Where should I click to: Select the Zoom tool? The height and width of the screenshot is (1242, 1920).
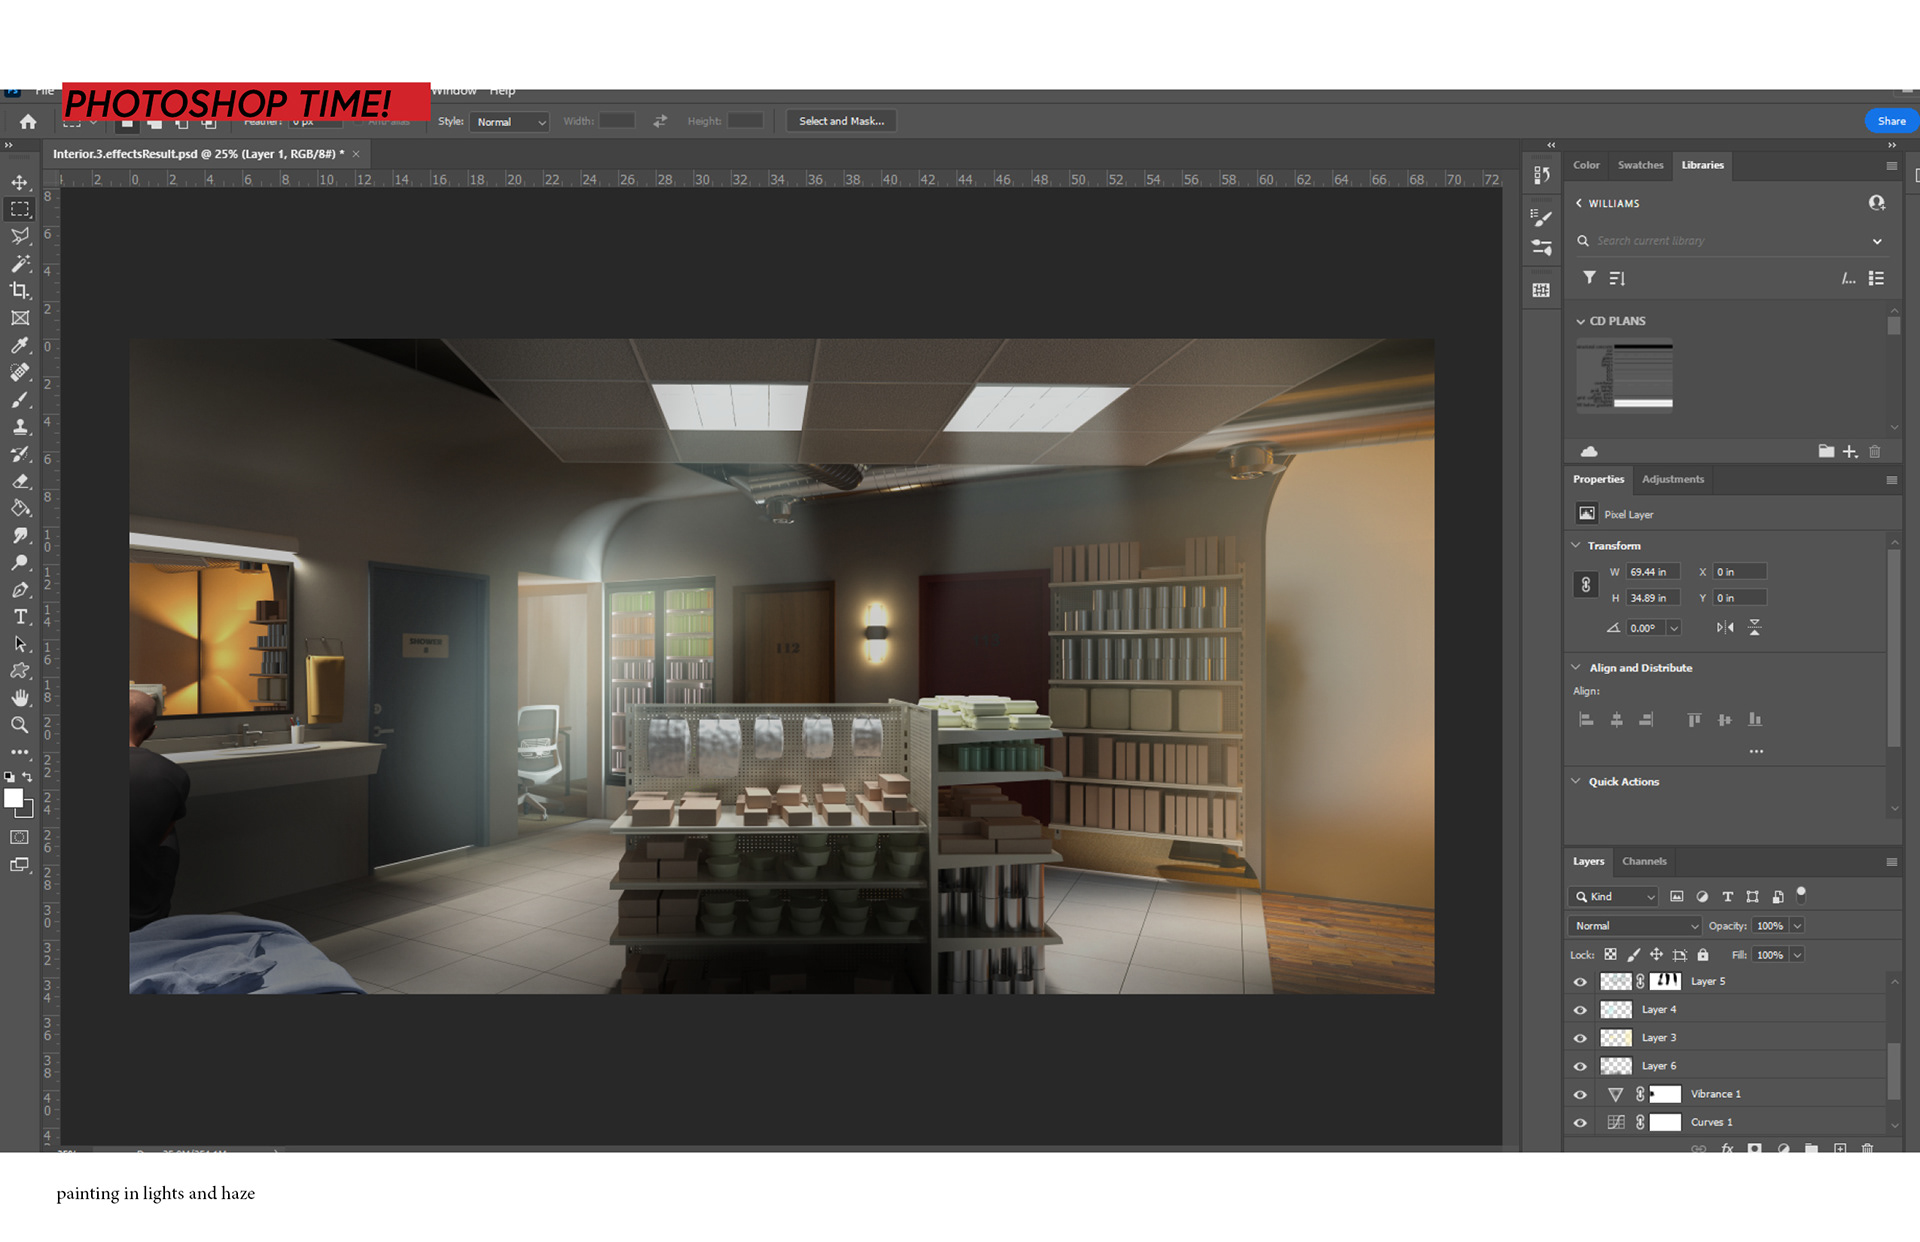[x=19, y=725]
